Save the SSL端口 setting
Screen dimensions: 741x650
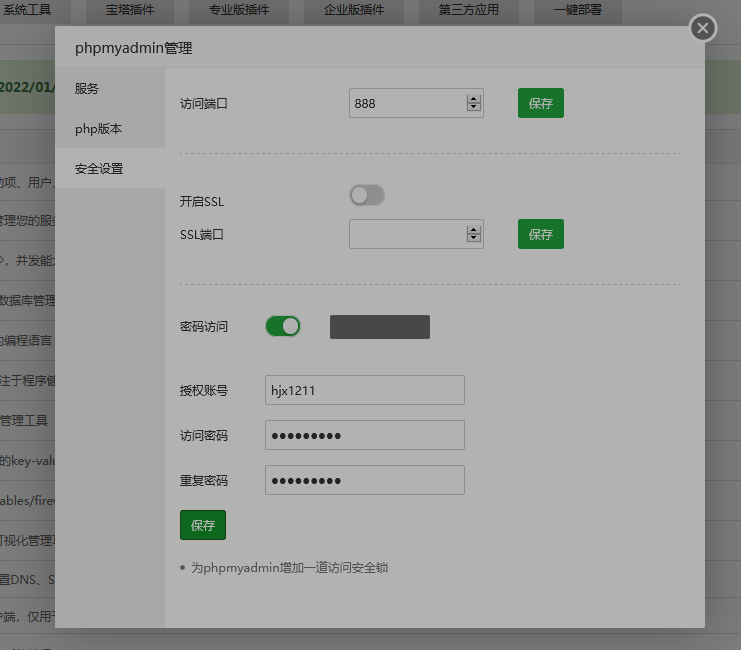541,234
